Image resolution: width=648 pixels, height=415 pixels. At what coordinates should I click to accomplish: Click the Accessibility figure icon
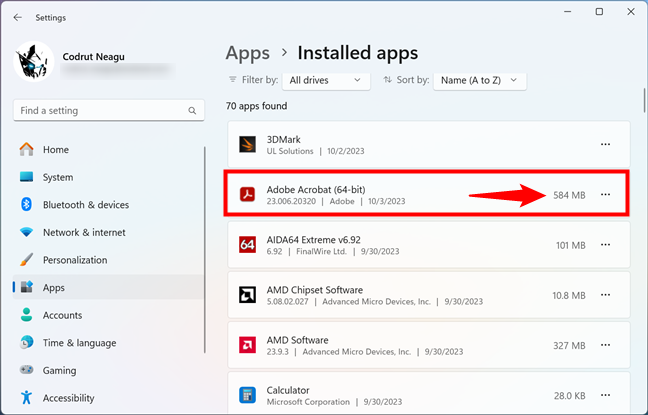(26, 398)
